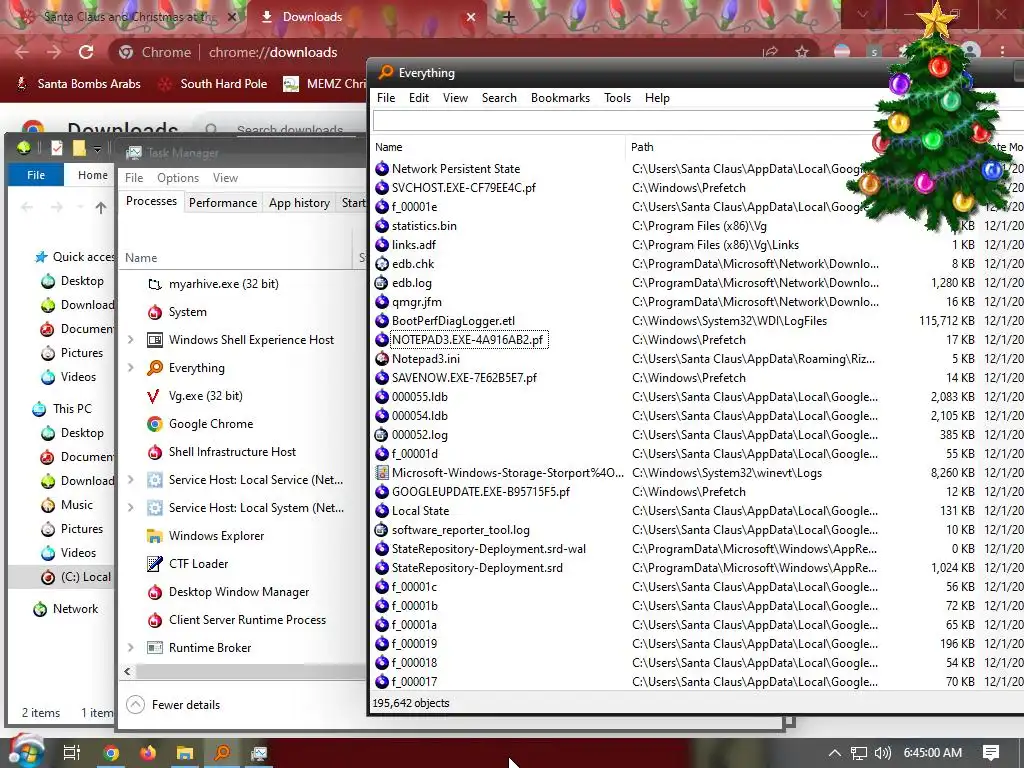The height and width of the screenshot is (768, 1024).
Task: Expand Service Host: Local Service process
Action: click(x=131, y=480)
